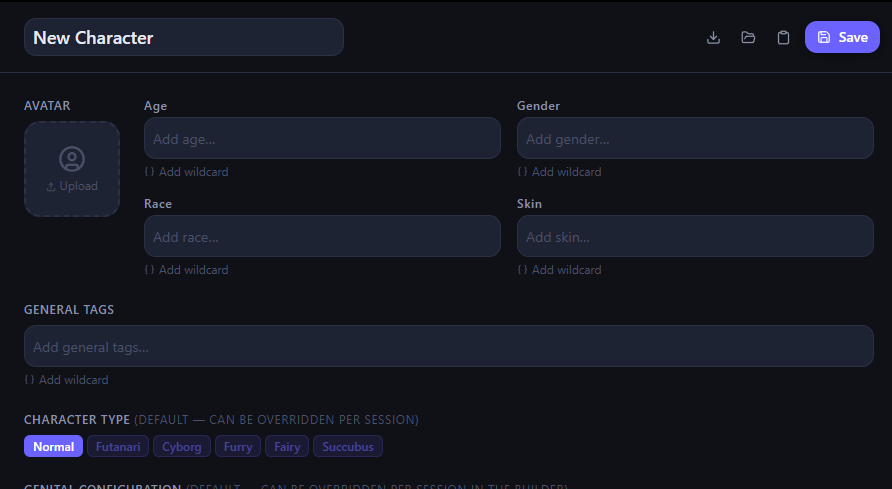Open the folder load icon
Image resolution: width=892 pixels, height=489 pixels.
pyautogui.click(x=748, y=38)
